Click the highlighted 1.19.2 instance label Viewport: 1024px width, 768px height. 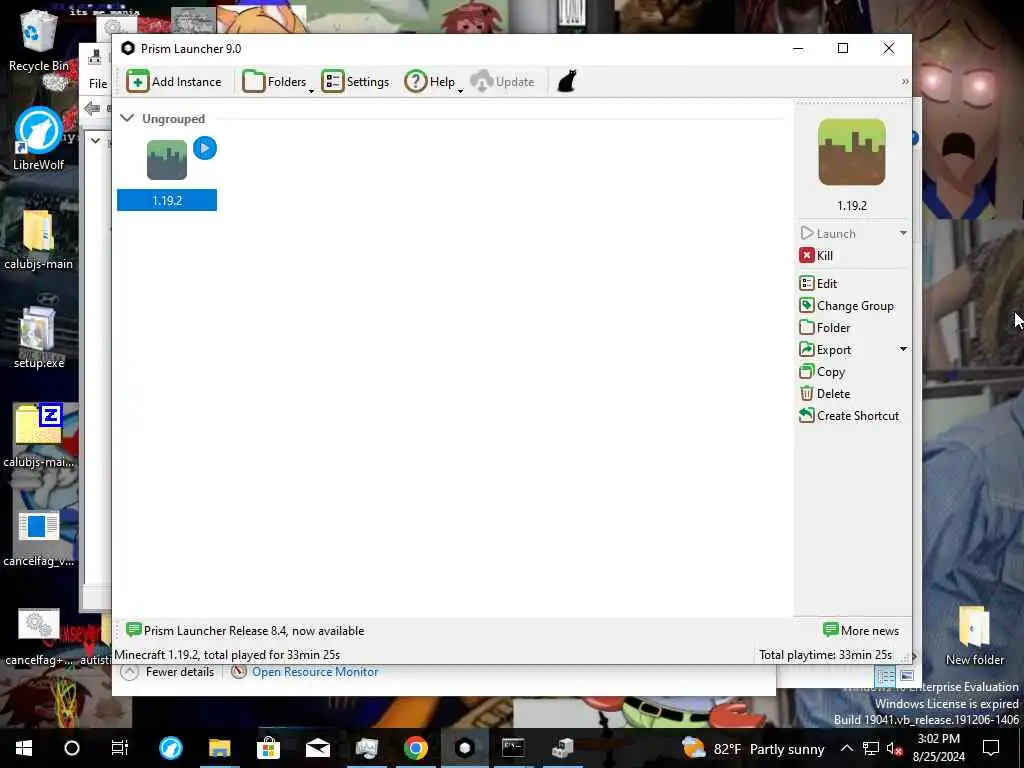167,200
